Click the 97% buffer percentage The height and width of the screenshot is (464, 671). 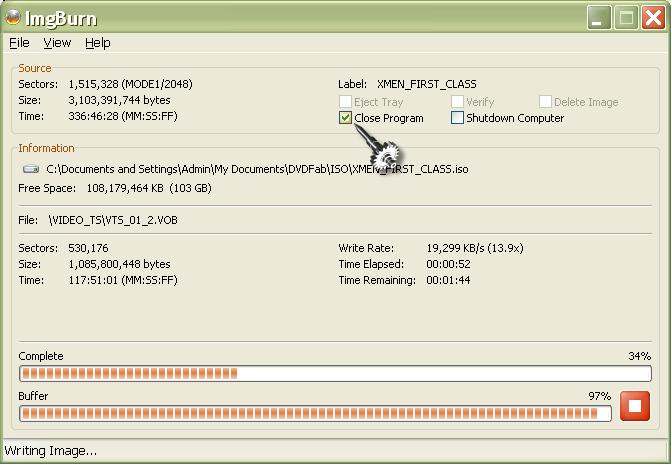point(600,396)
